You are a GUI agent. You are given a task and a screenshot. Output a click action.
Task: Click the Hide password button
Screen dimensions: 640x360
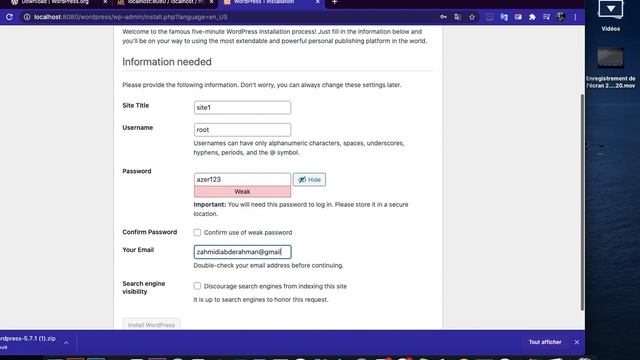pyautogui.click(x=309, y=180)
